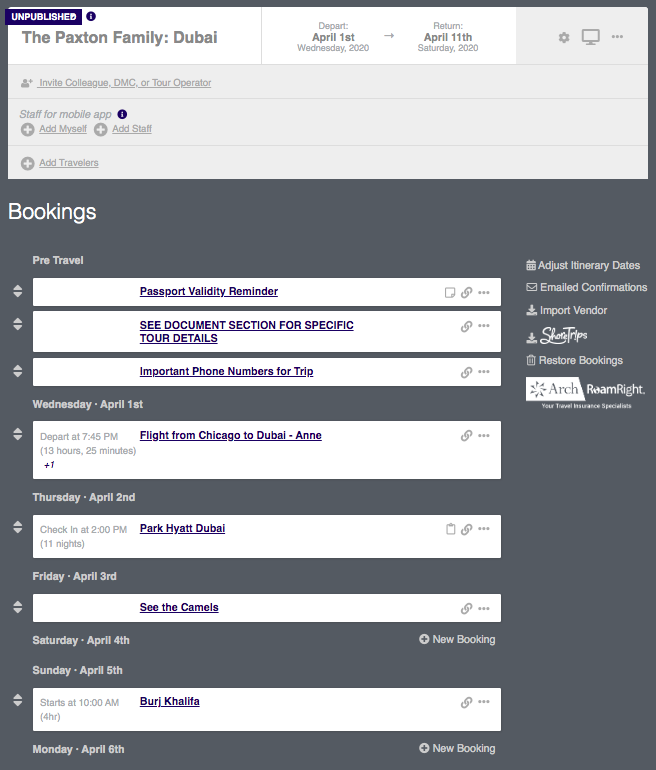Click the info icon beside UNPUBLISHED badge
This screenshot has height=770, width=656.
coord(91,16)
